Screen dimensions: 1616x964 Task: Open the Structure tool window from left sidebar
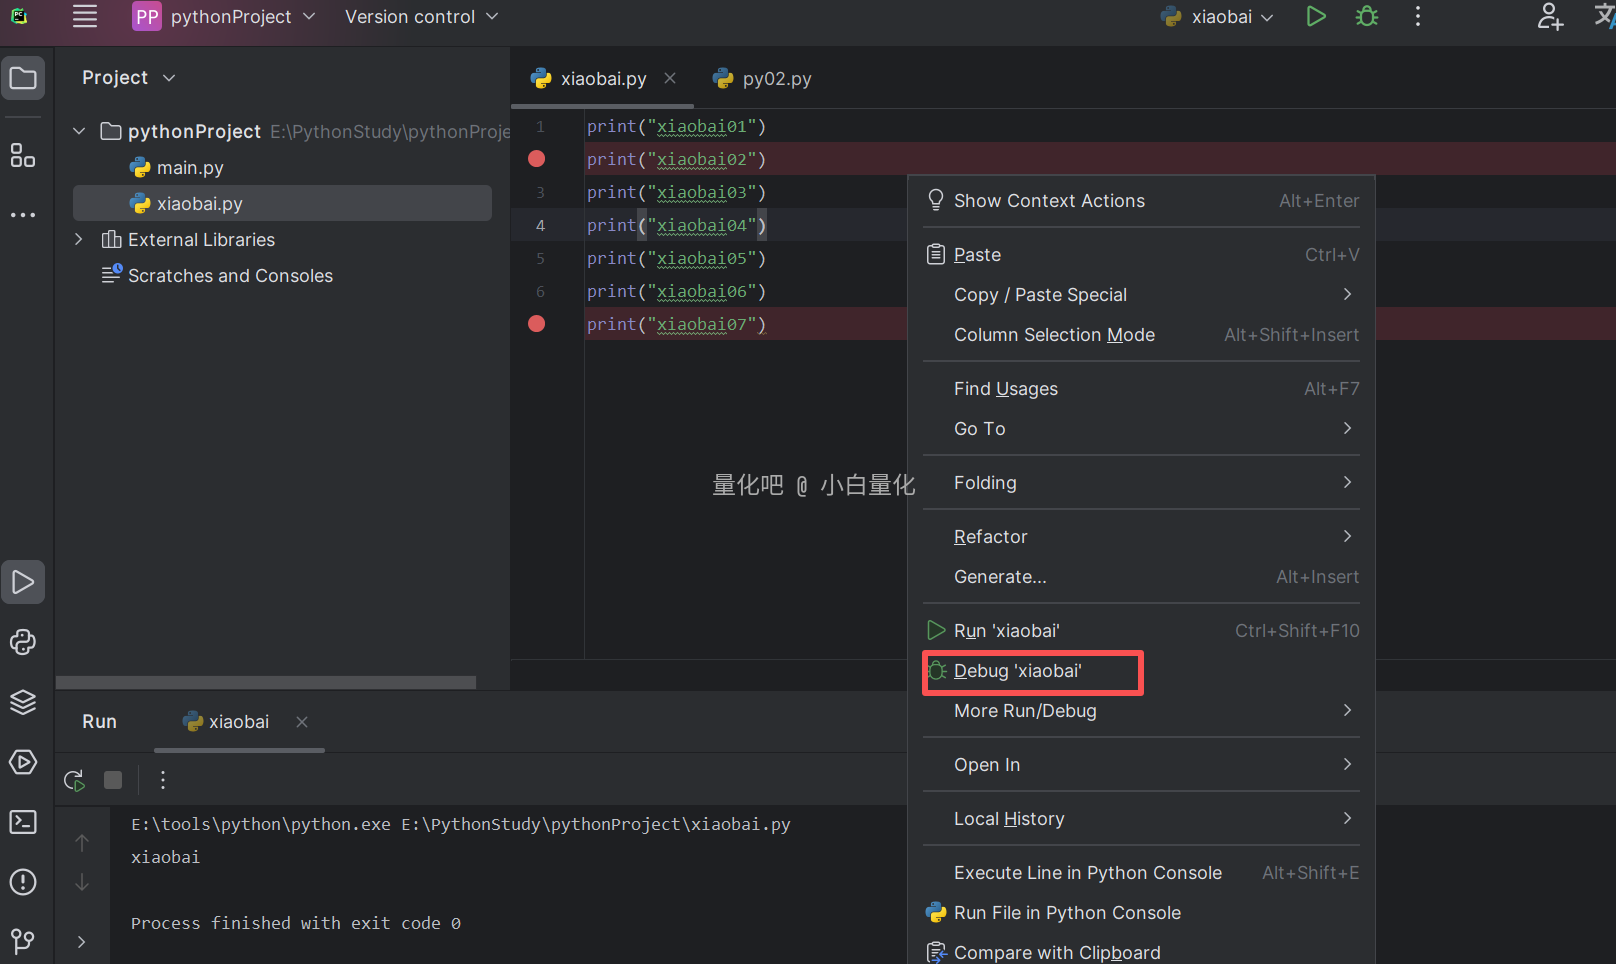coord(22,155)
